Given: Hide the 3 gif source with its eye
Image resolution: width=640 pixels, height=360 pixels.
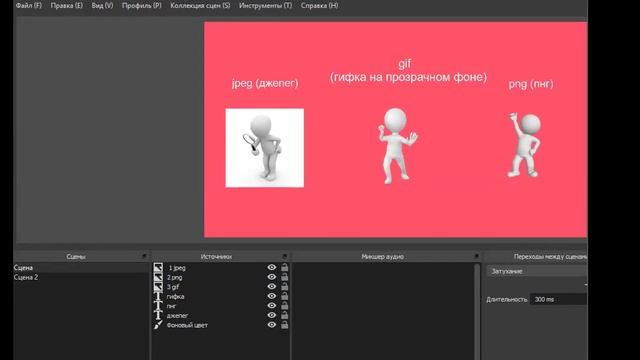Looking at the screenshot, I should click(x=271, y=287).
